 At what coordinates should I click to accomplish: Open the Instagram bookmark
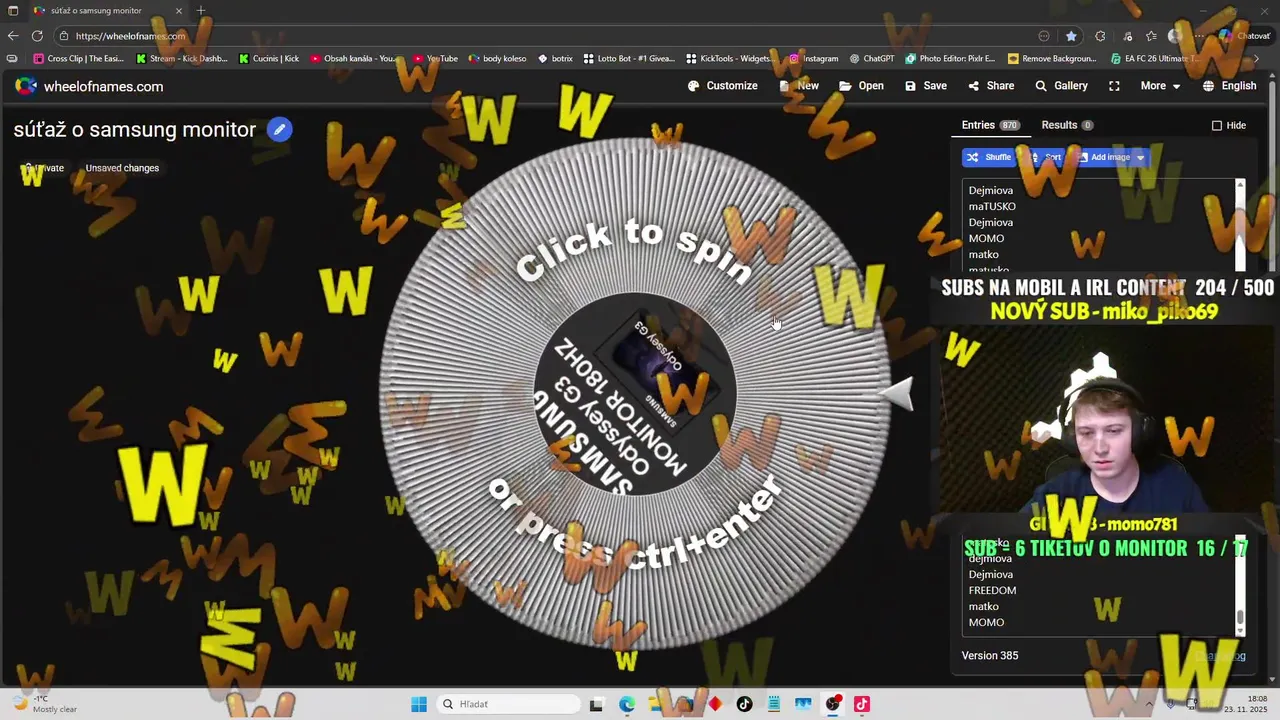click(813, 59)
